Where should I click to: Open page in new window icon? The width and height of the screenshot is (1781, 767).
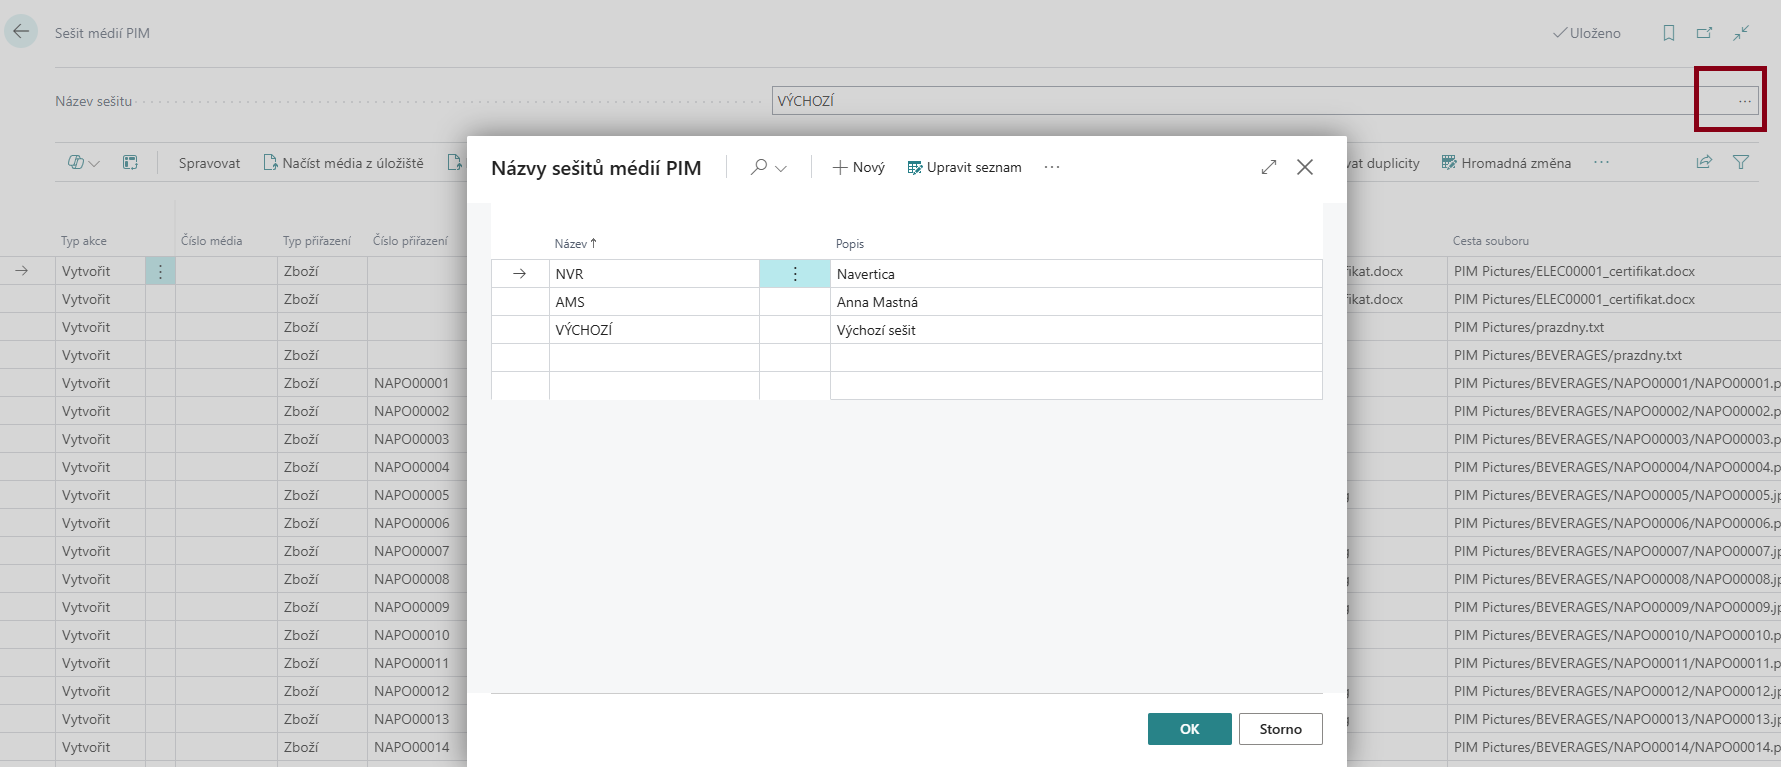[x=1705, y=33]
